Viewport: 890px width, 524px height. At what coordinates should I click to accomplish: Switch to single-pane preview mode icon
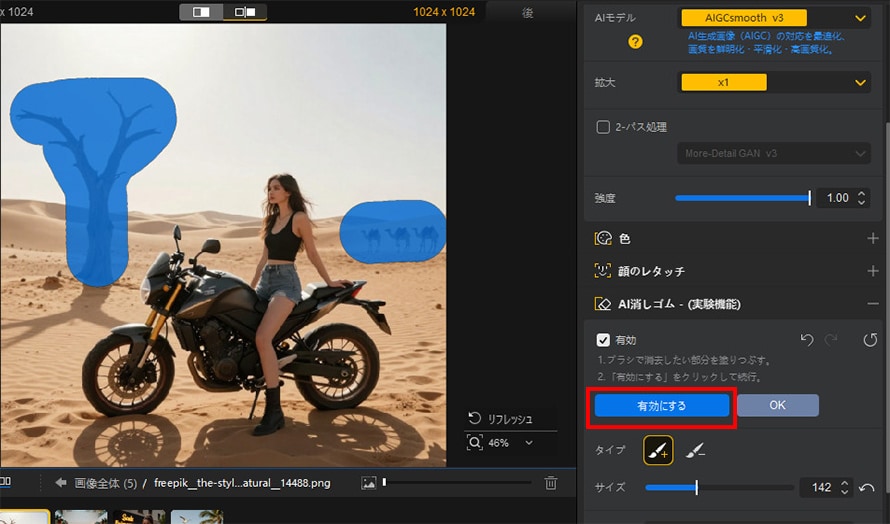pos(201,12)
